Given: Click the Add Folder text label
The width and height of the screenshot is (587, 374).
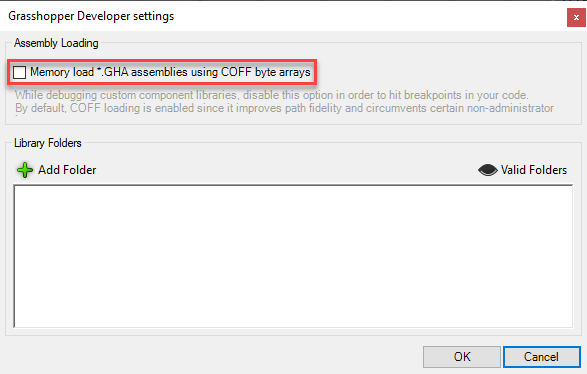Looking at the screenshot, I should pos(67,170).
